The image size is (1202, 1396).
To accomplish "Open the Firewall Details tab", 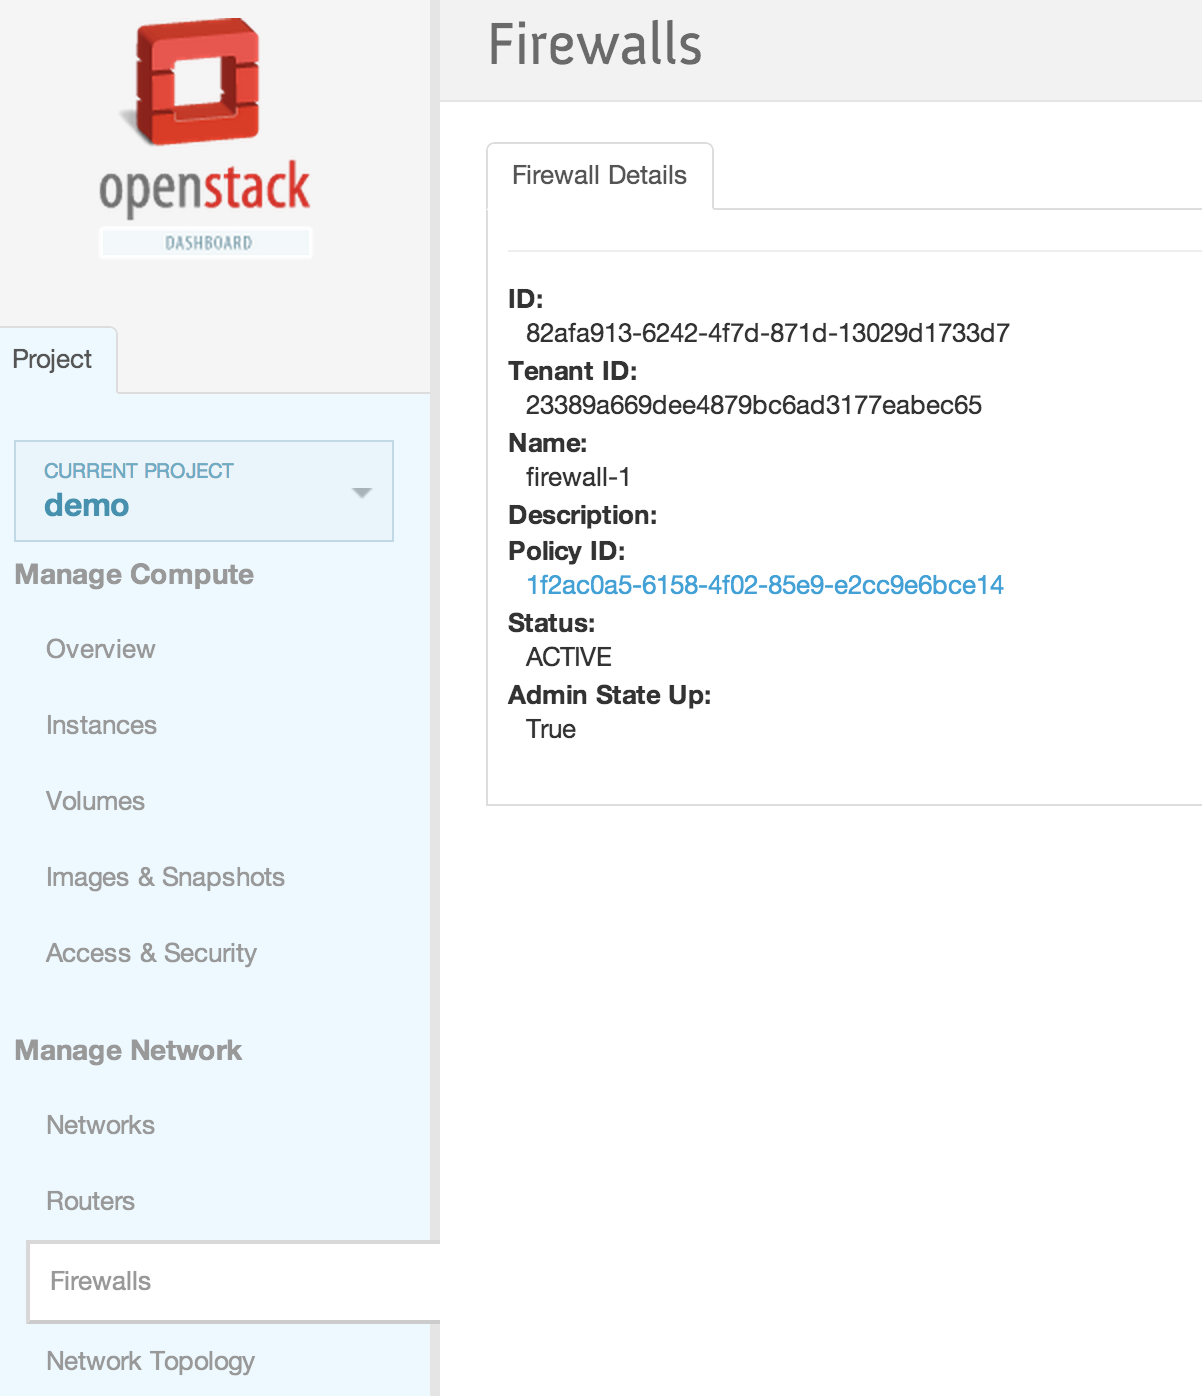I will 599,176.
